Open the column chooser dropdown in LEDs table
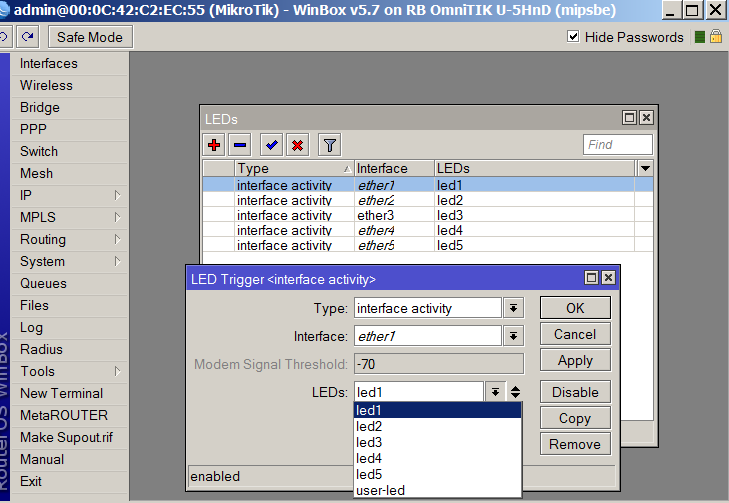This screenshot has width=729, height=503. click(x=645, y=168)
